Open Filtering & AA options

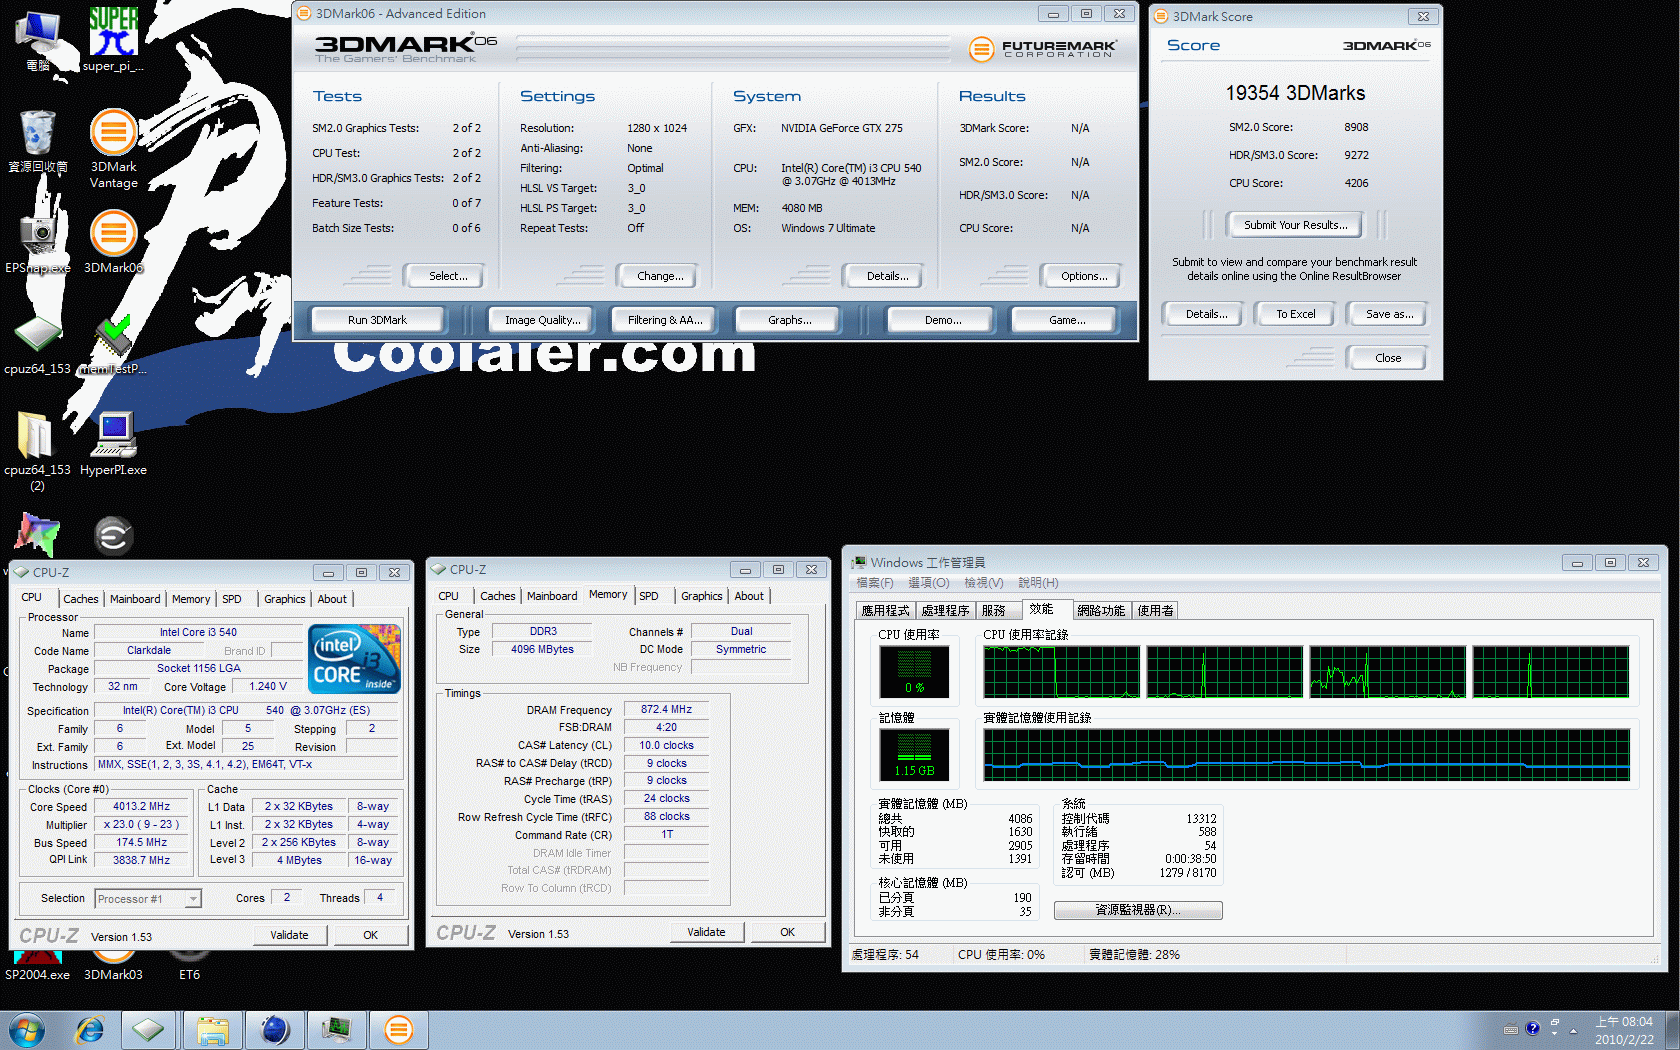tap(664, 320)
